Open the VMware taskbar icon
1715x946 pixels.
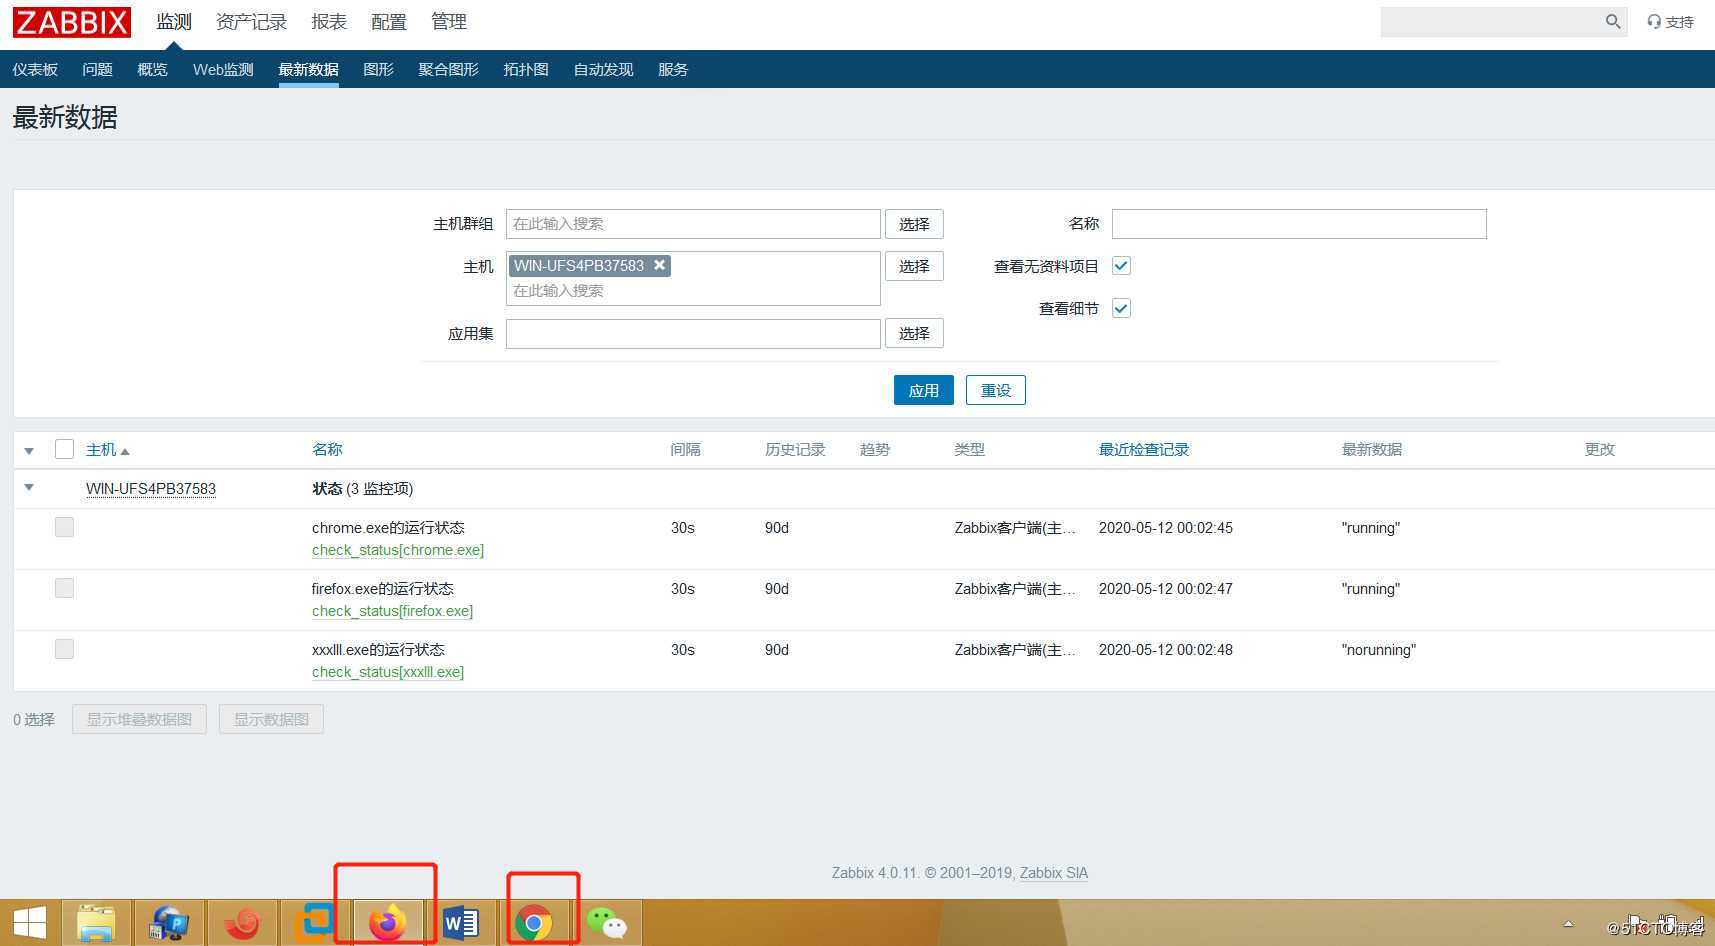(316, 922)
